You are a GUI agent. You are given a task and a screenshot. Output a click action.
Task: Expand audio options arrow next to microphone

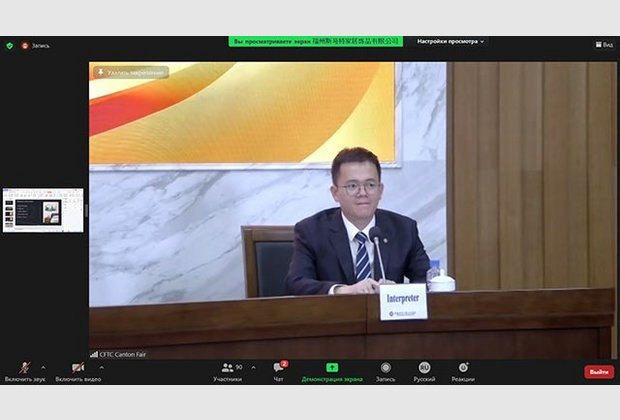[43, 367]
